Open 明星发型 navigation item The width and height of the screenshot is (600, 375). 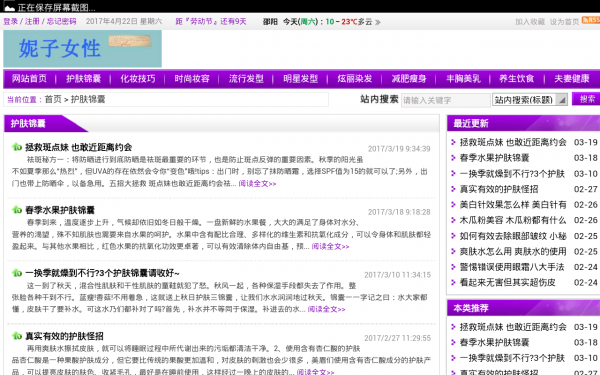300,79
